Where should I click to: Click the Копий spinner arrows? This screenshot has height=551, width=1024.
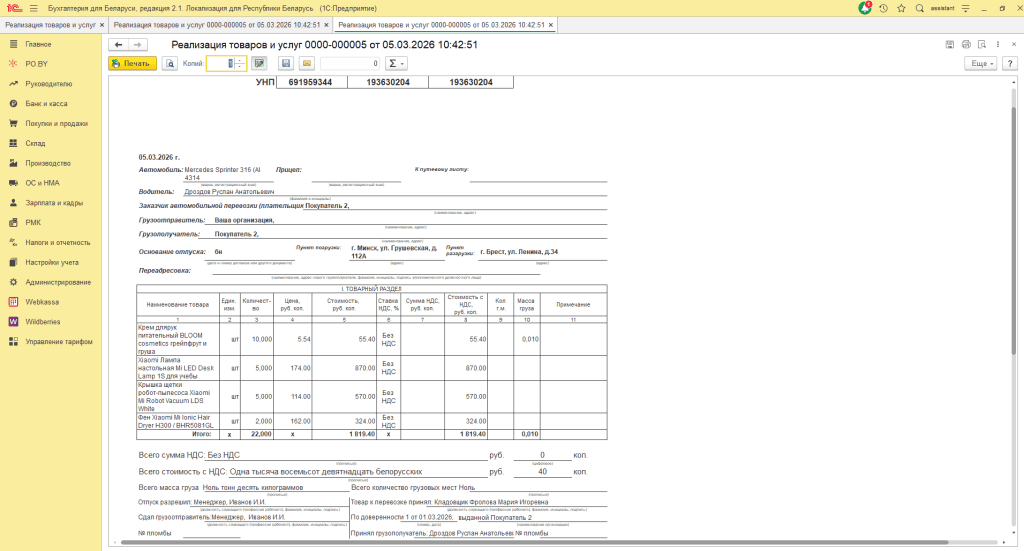[241, 63]
